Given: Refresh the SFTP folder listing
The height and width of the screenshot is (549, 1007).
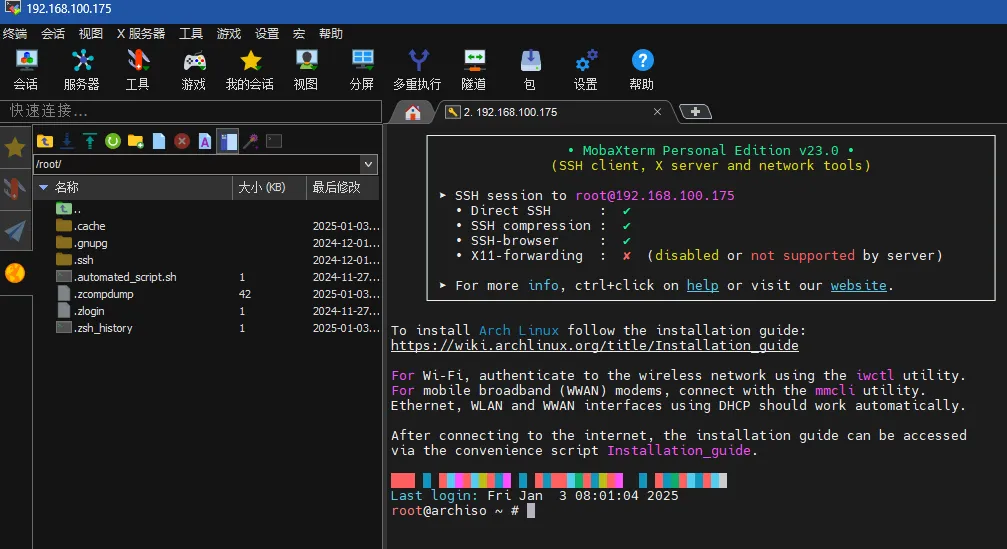Looking at the screenshot, I should point(113,141).
